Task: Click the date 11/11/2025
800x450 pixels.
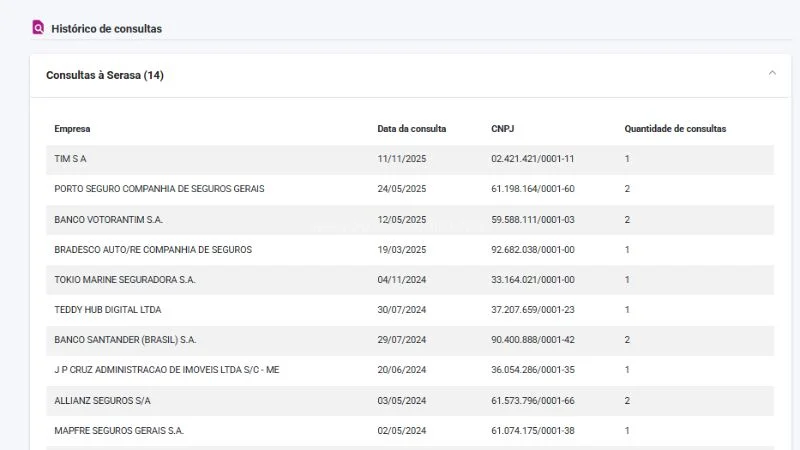Action: [402, 159]
